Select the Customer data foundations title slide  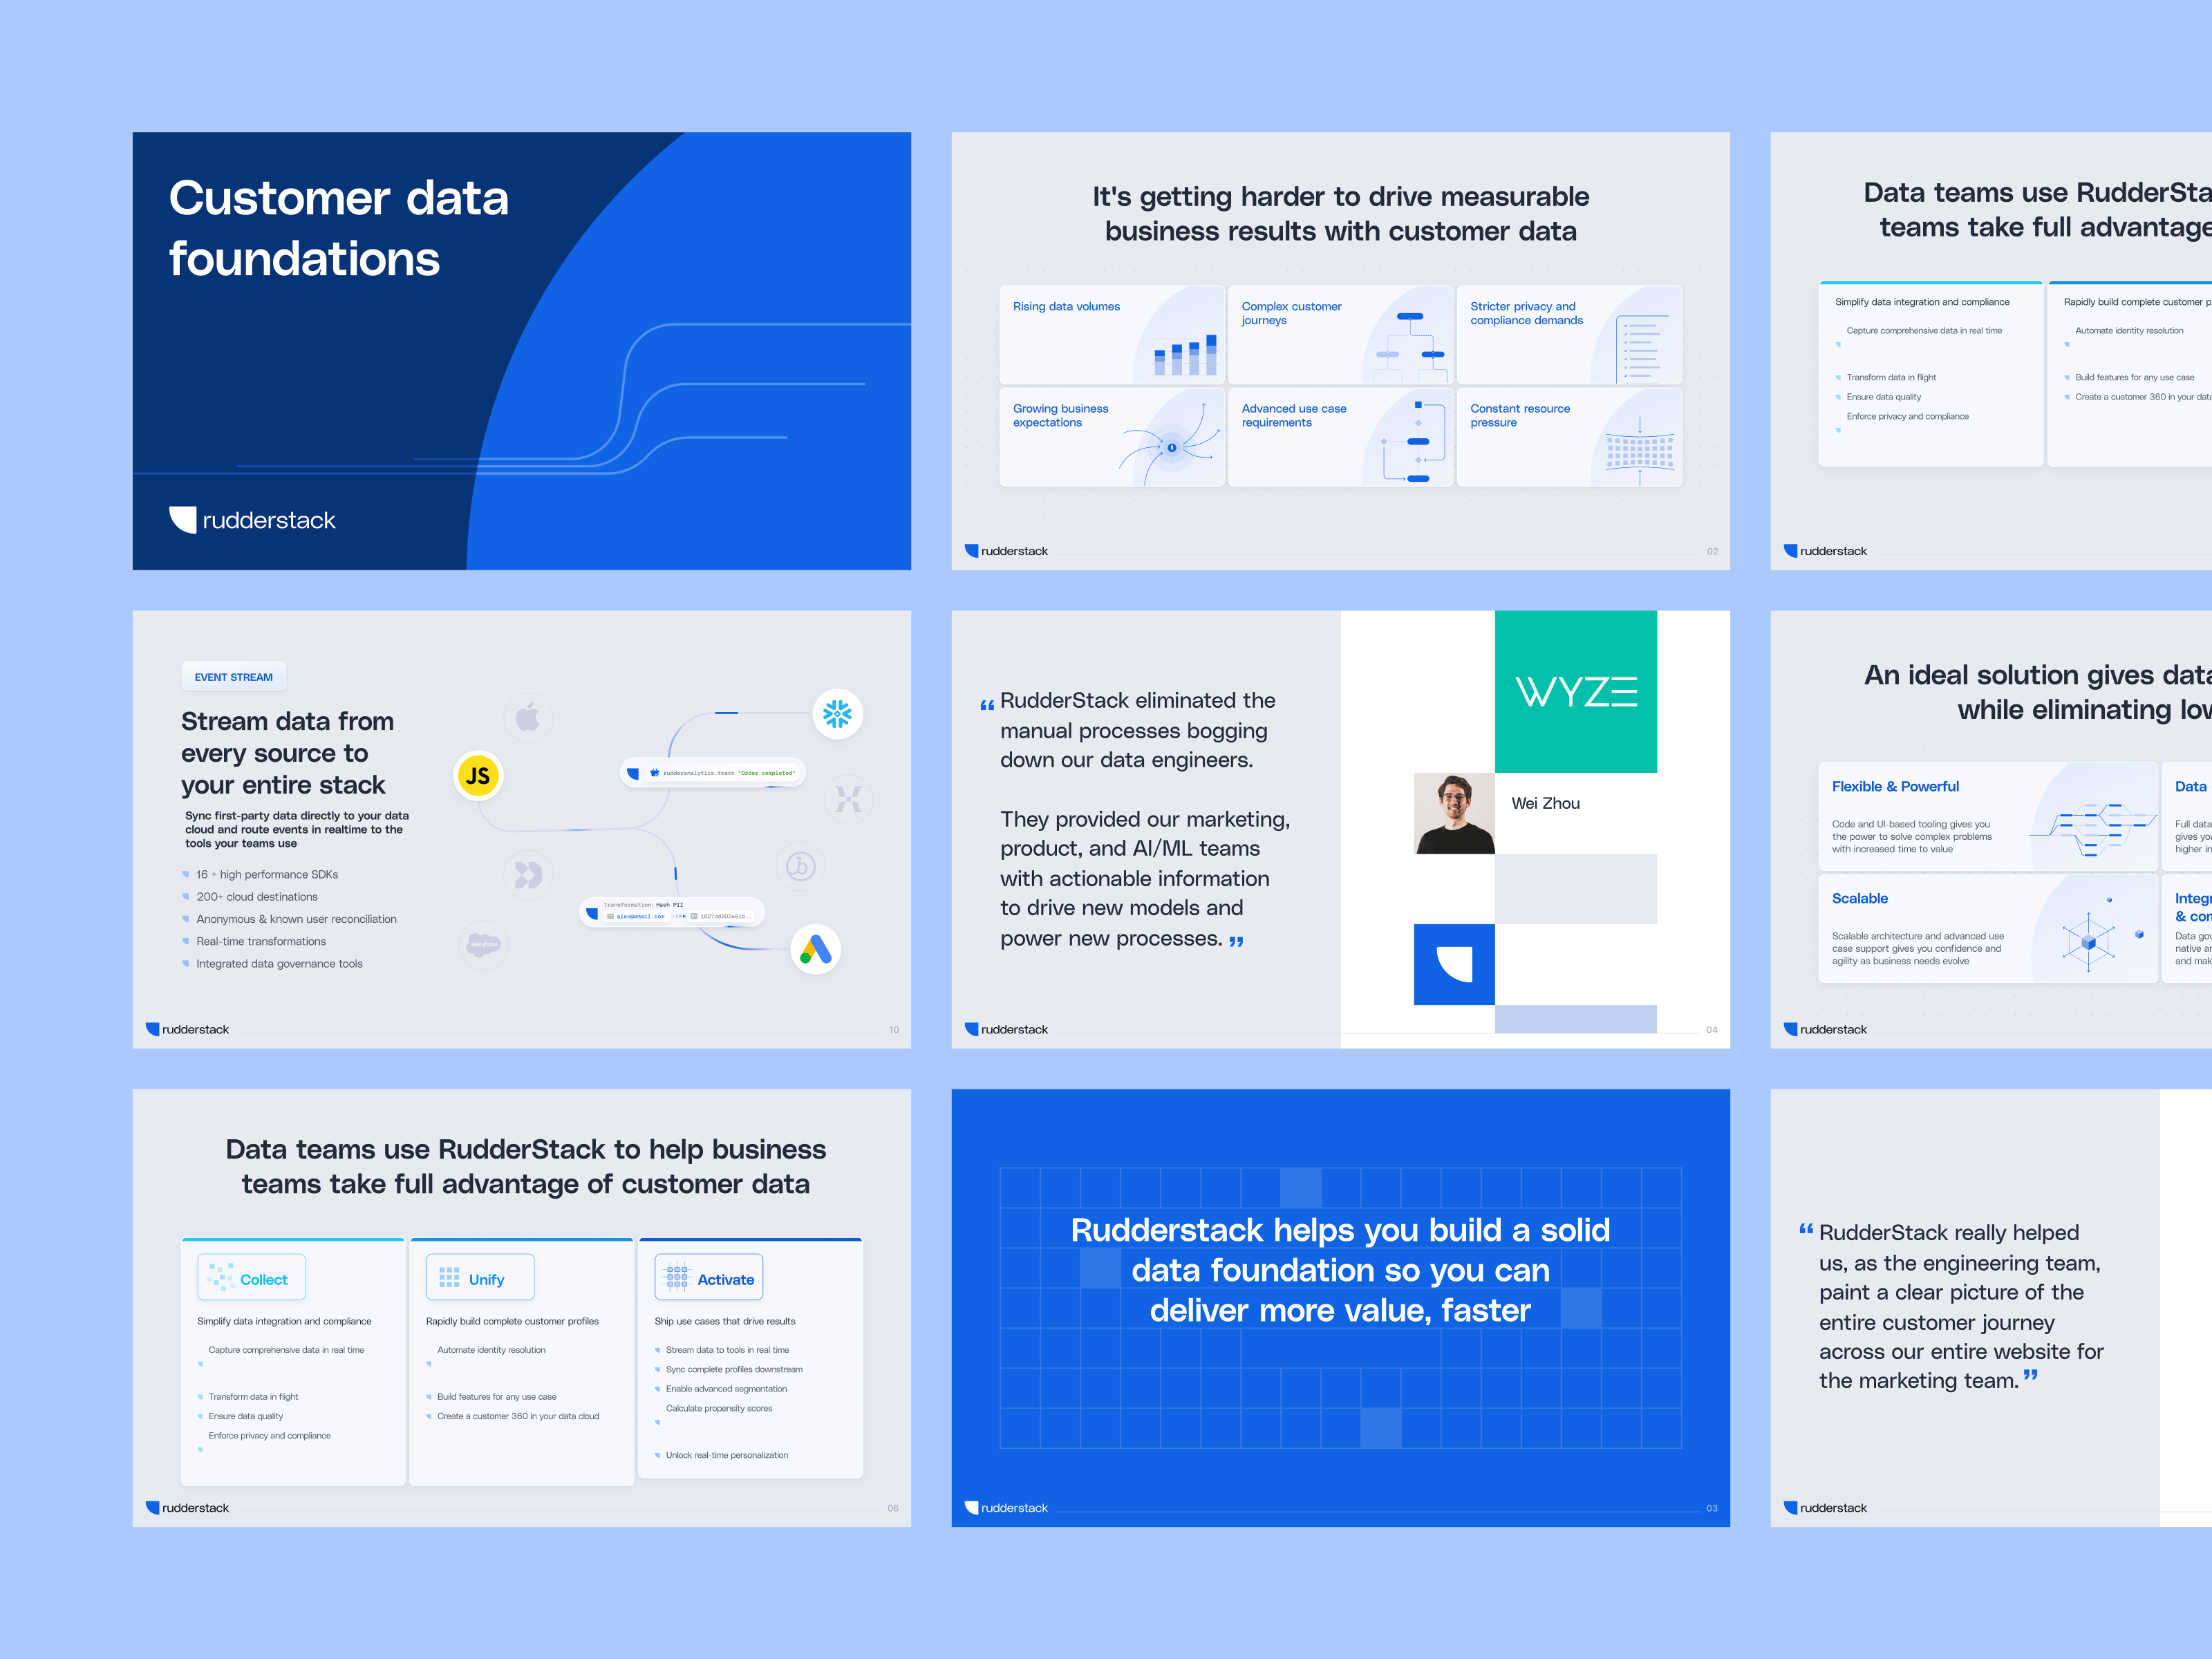[x=521, y=351]
